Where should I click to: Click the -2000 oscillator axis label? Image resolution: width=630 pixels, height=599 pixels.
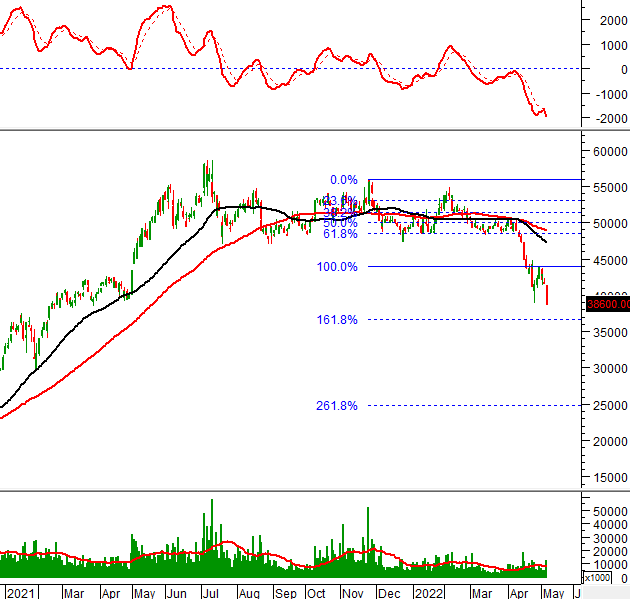(608, 119)
